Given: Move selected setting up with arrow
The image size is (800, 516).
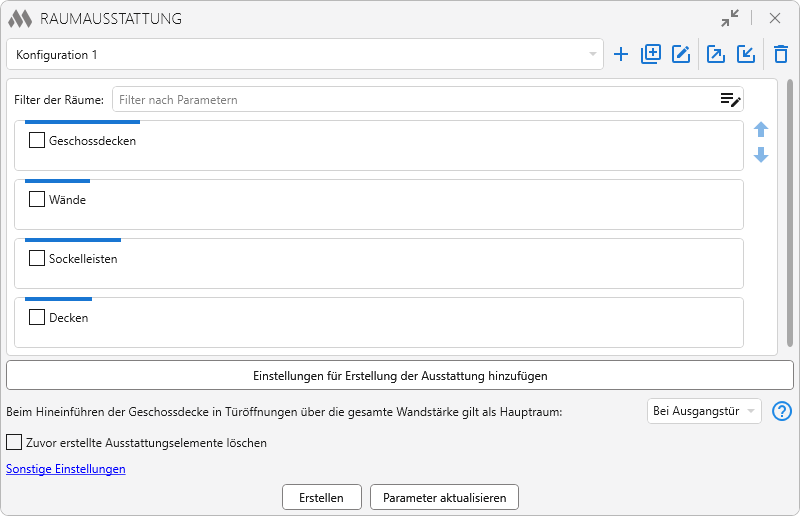Looking at the screenshot, I should (x=761, y=130).
